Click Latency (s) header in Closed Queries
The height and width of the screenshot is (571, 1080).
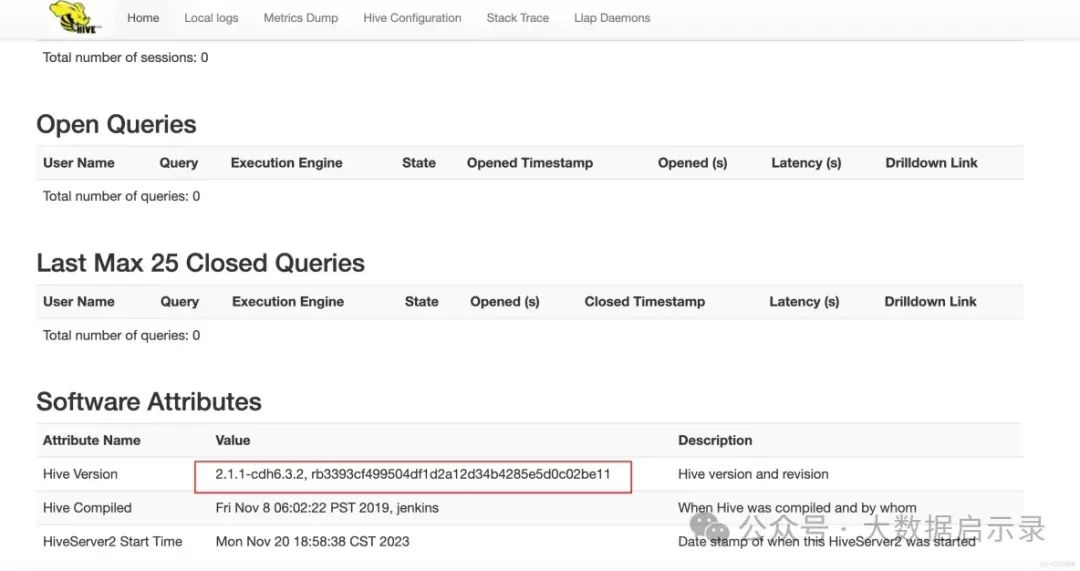pos(804,302)
